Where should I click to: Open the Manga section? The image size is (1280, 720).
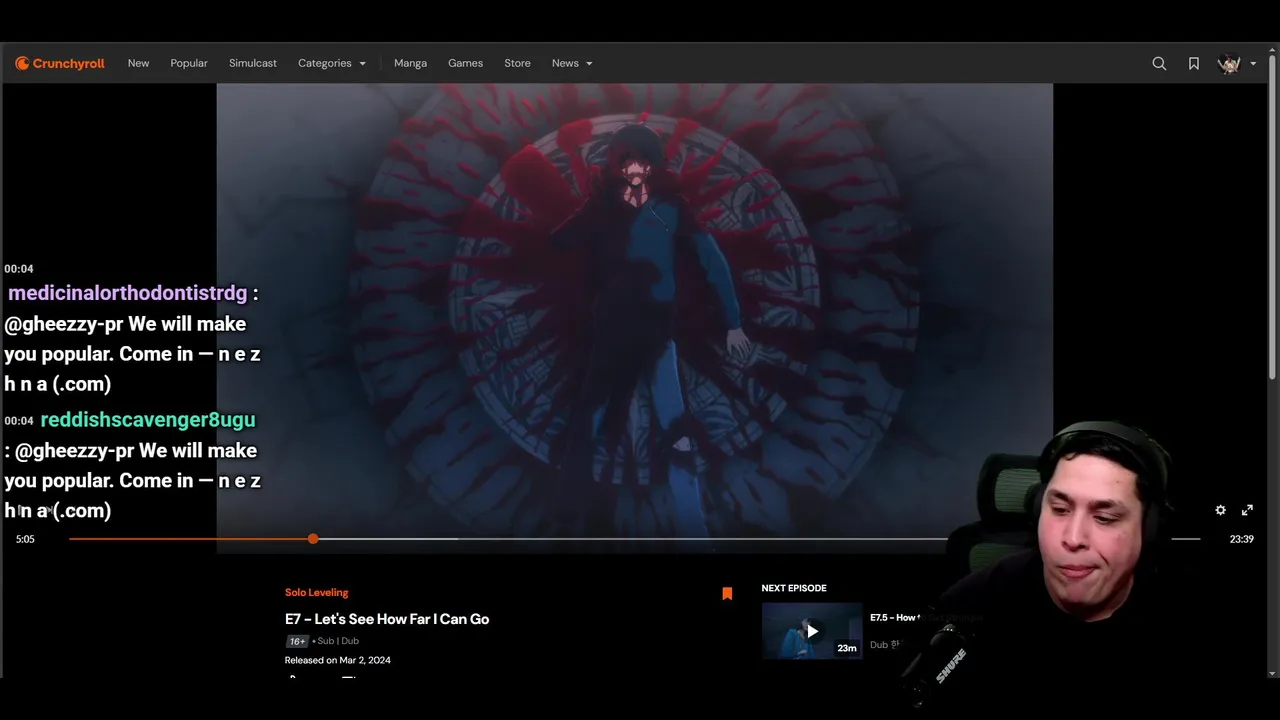click(x=410, y=63)
